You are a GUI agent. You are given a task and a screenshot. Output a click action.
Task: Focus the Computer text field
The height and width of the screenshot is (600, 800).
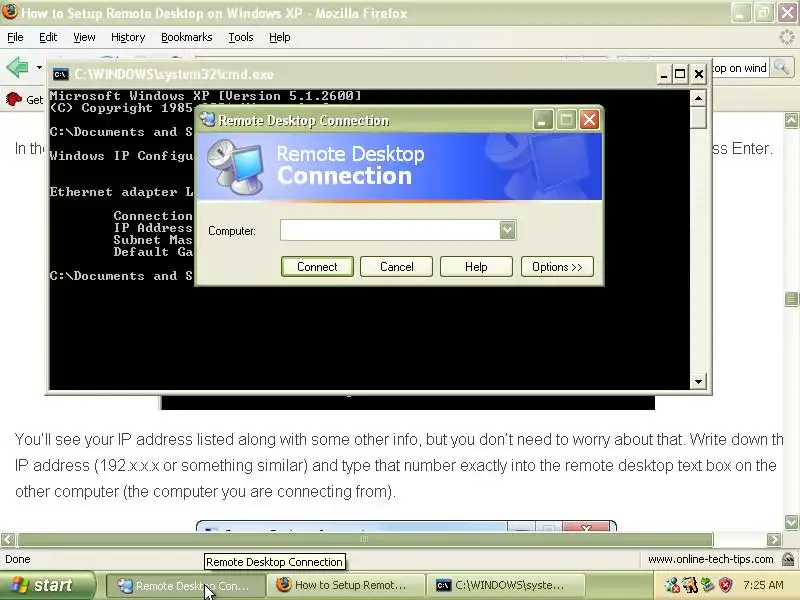pyautogui.click(x=390, y=230)
